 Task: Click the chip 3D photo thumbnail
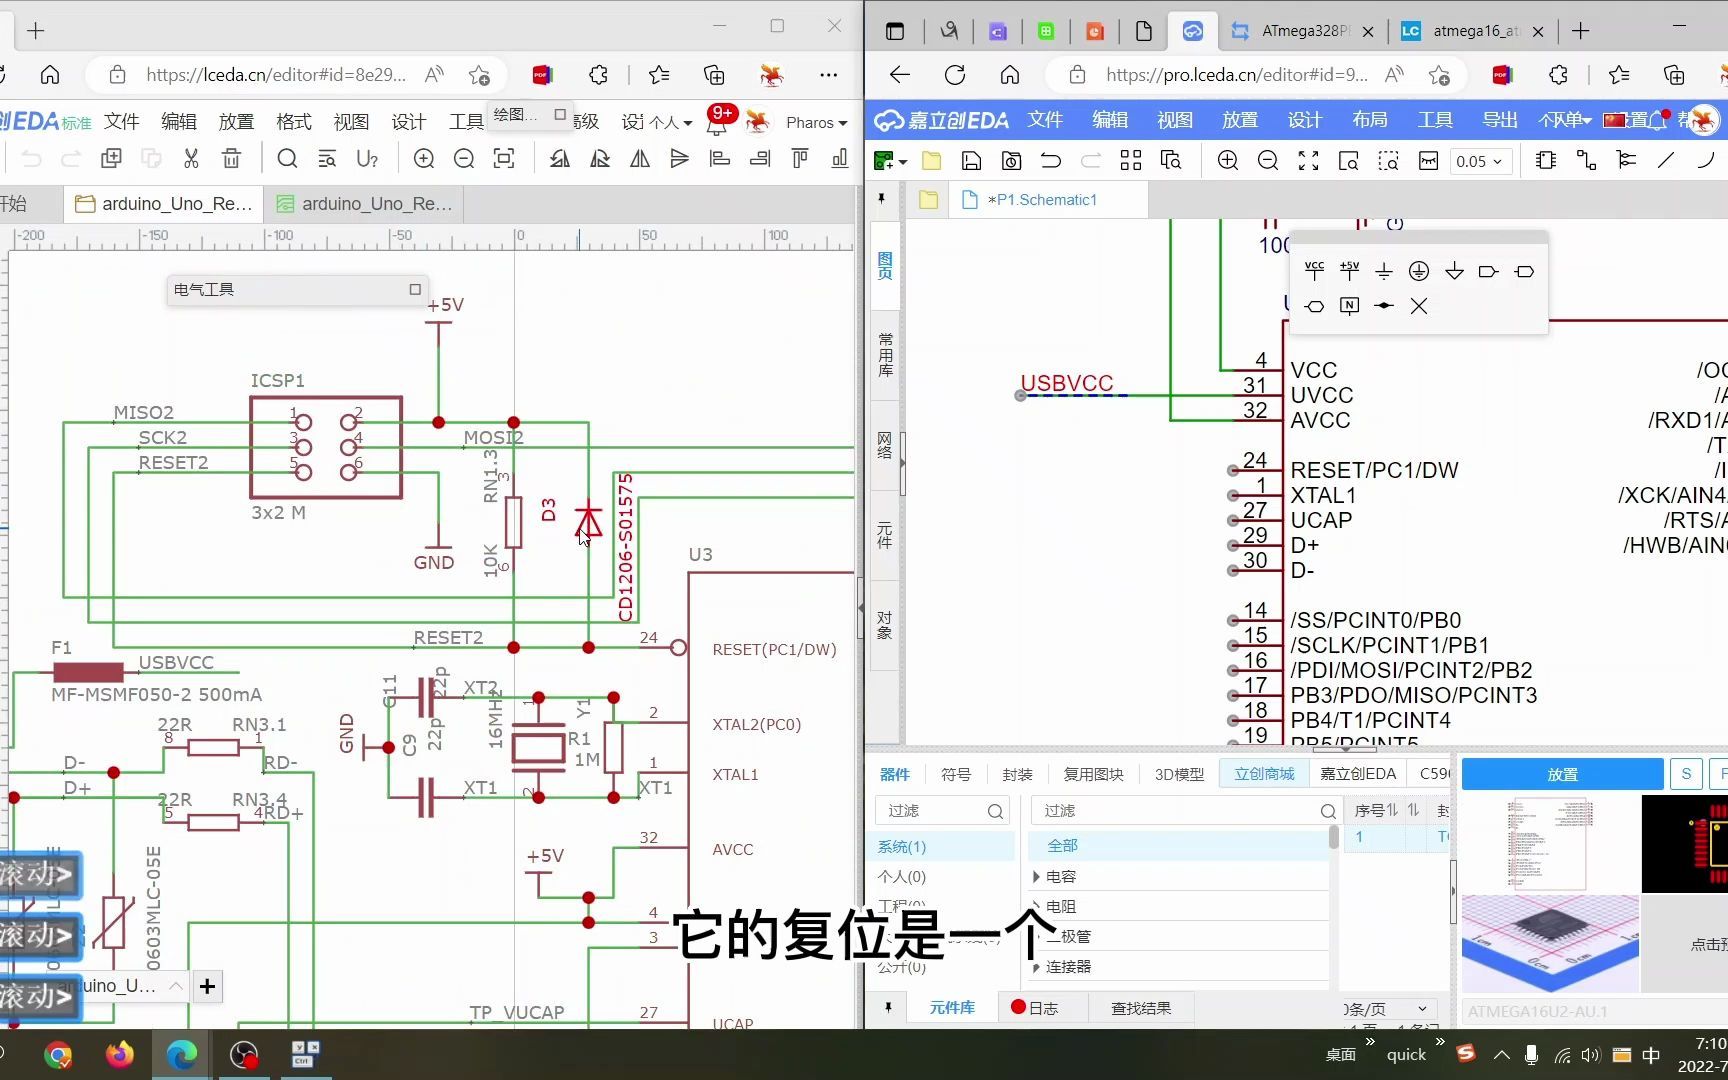point(1550,944)
